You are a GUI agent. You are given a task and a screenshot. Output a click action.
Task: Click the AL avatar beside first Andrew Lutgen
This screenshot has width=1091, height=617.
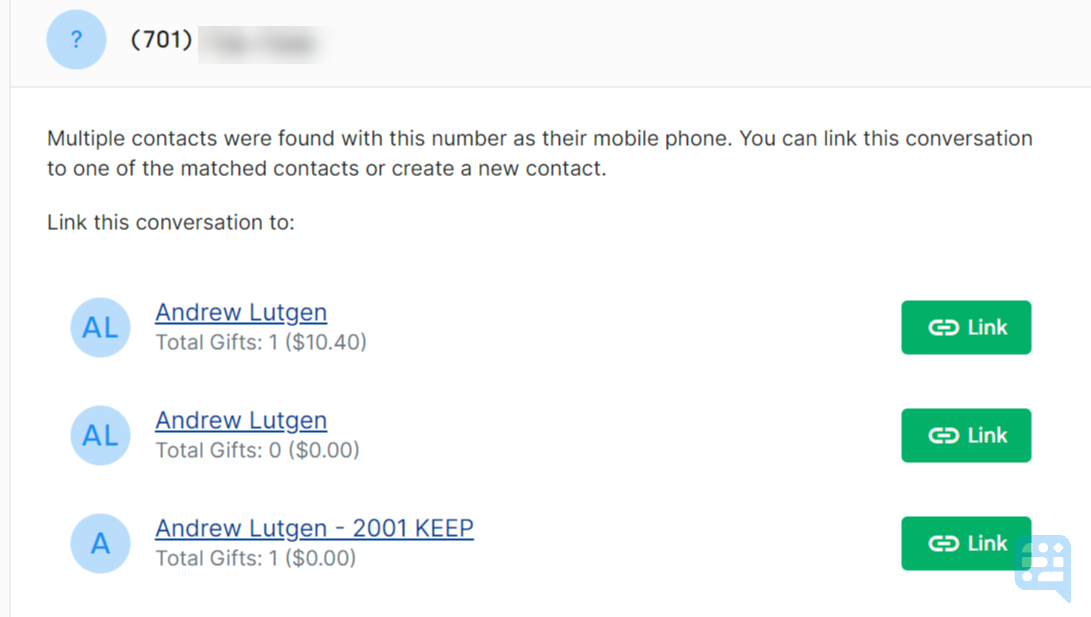click(100, 327)
